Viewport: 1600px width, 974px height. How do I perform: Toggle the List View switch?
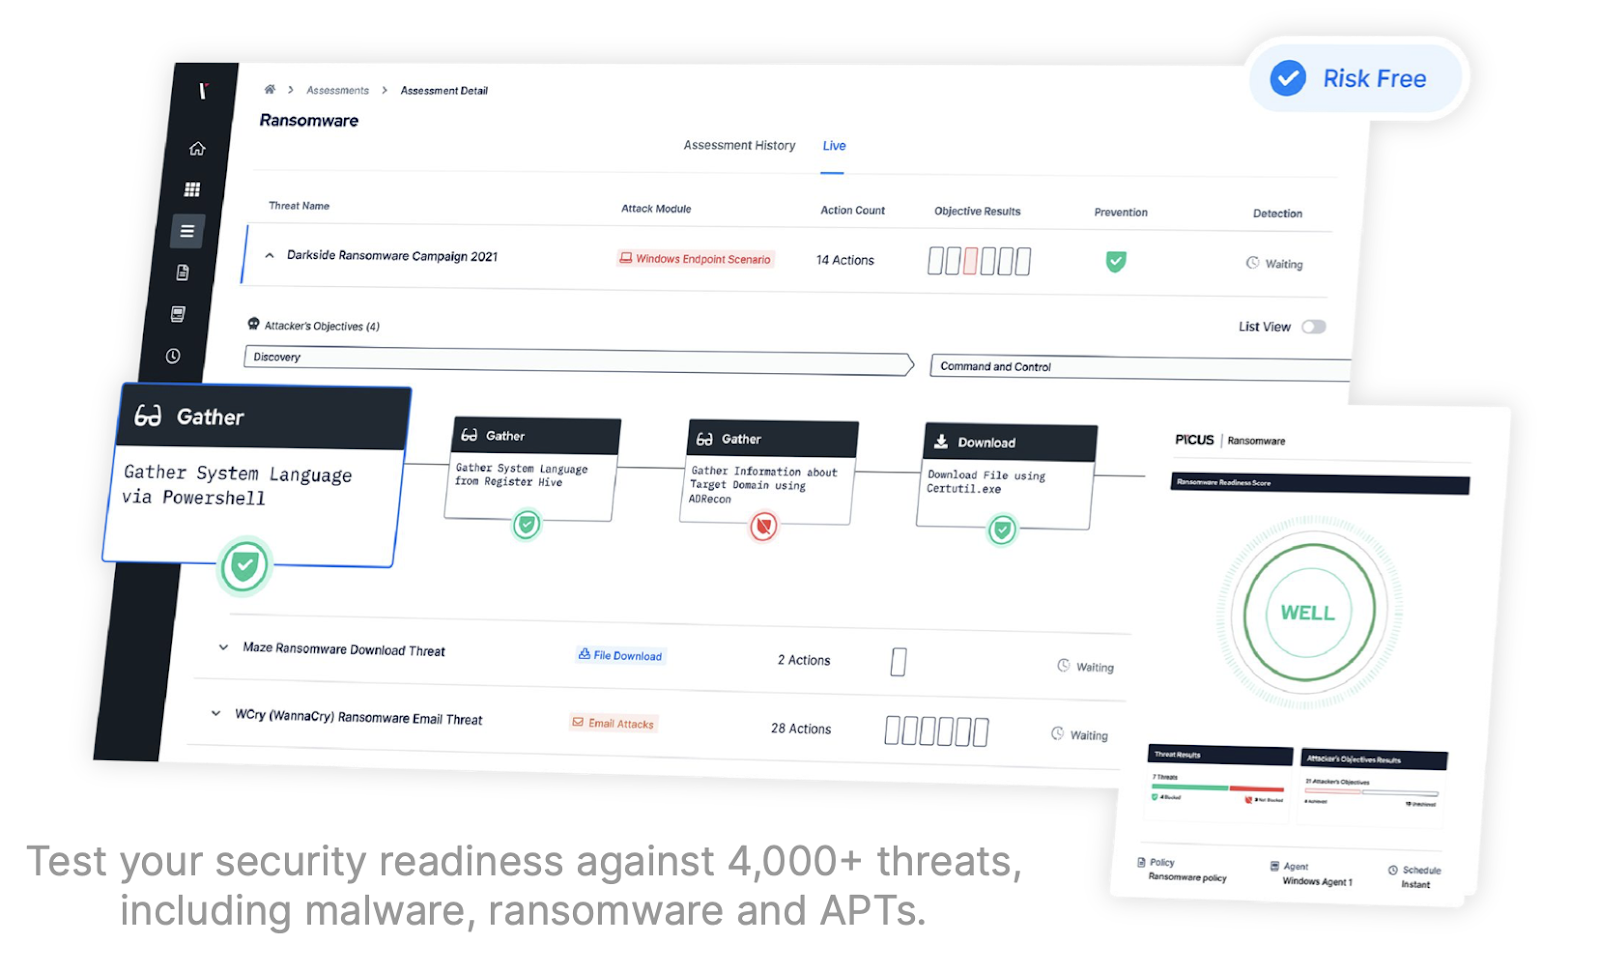coord(1313,327)
